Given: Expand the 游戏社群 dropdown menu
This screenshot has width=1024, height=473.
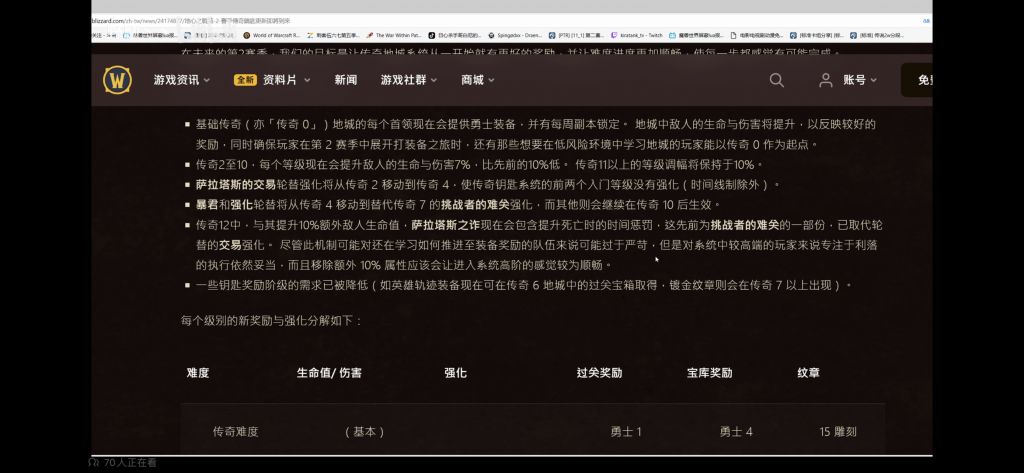Looking at the screenshot, I should [x=409, y=80].
